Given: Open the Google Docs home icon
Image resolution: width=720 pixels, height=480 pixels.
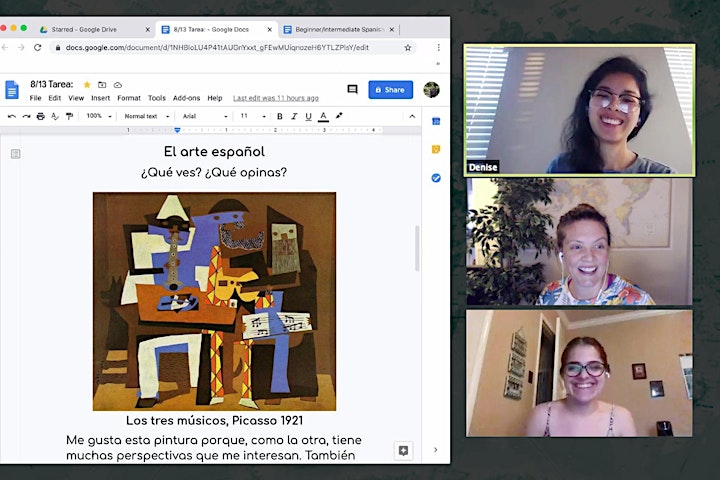Looking at the screenshot, I should (x=12, y=90).
